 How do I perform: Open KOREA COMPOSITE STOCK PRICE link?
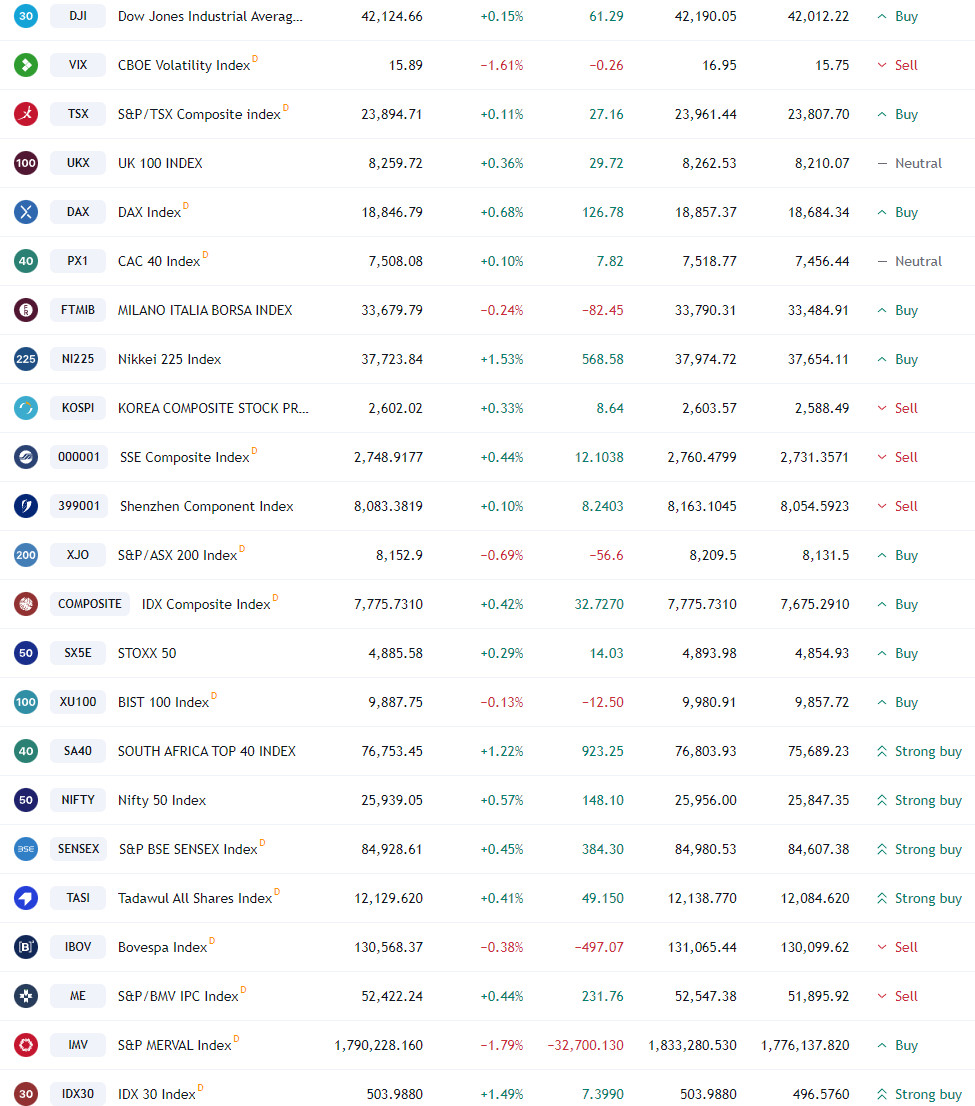(x=213, y=408)
